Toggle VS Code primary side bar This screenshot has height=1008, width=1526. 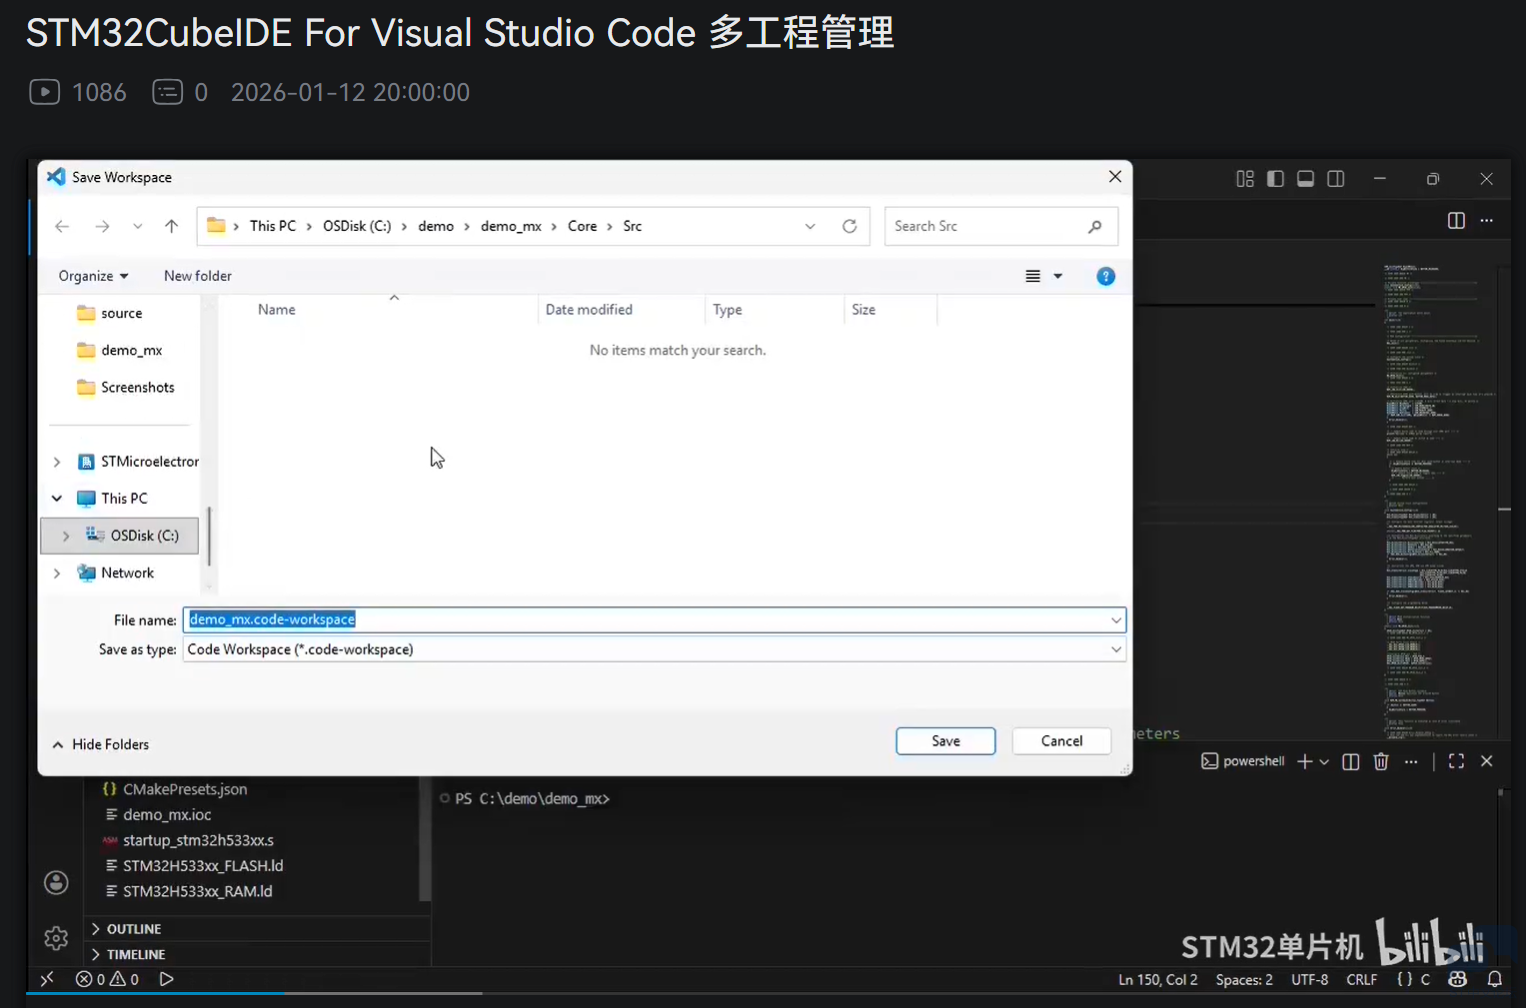[x=1275, y=179]
